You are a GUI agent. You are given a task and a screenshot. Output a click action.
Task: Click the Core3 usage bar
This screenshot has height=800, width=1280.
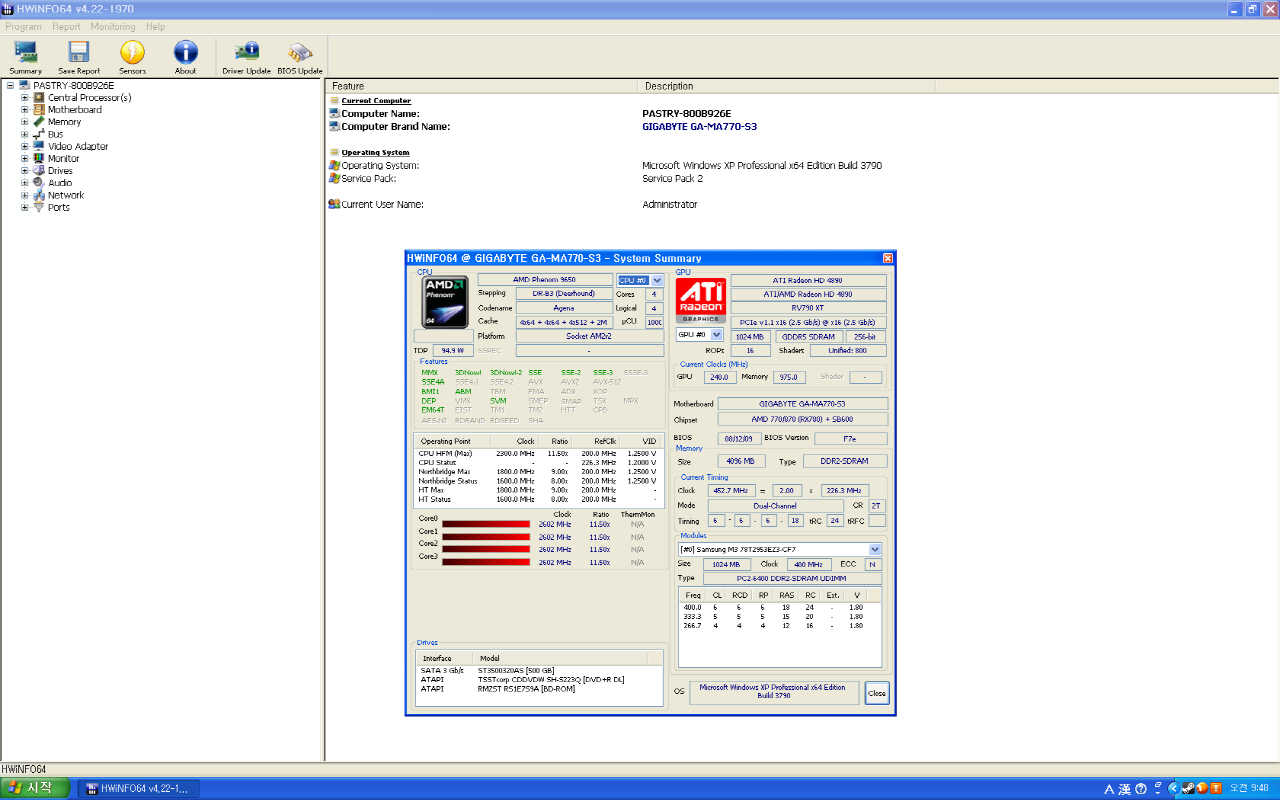[486, 562]
